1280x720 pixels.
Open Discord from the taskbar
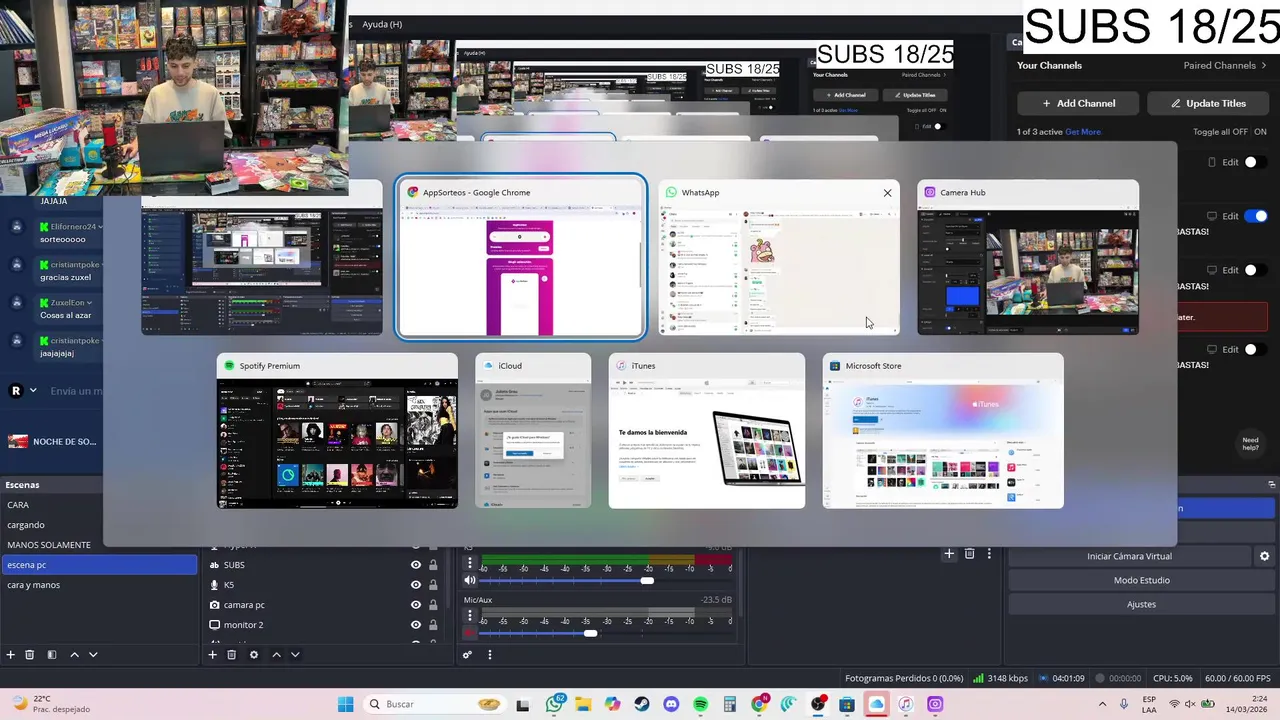tap(671, 704)
